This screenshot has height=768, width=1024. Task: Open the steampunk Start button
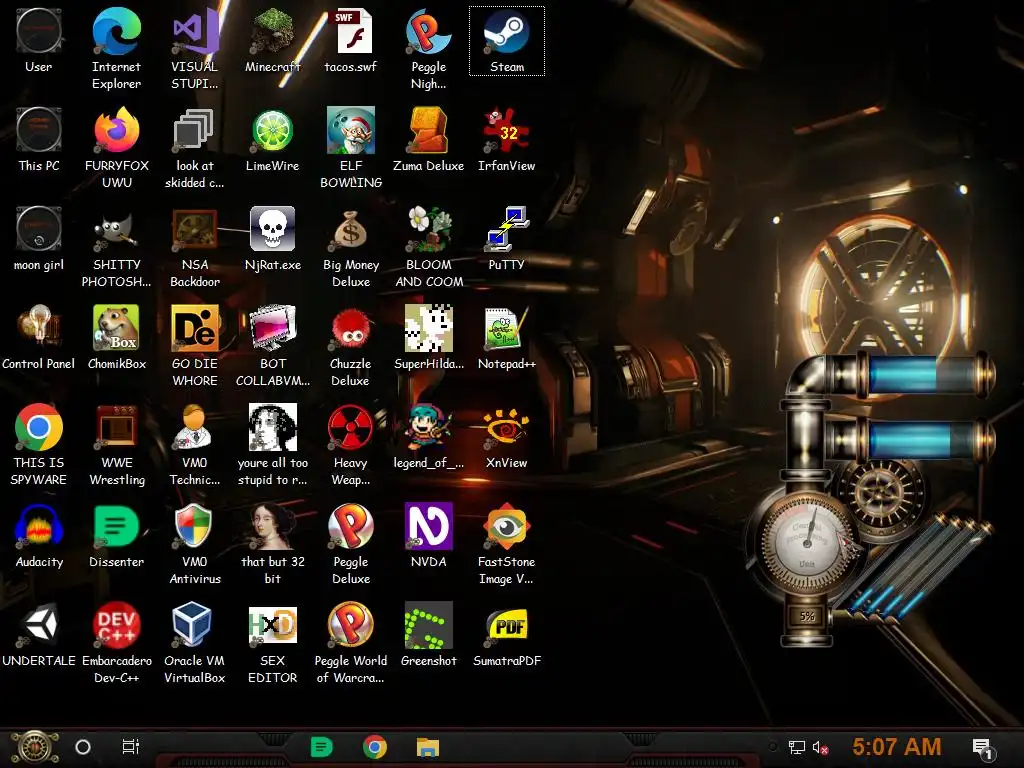[34, 747]
